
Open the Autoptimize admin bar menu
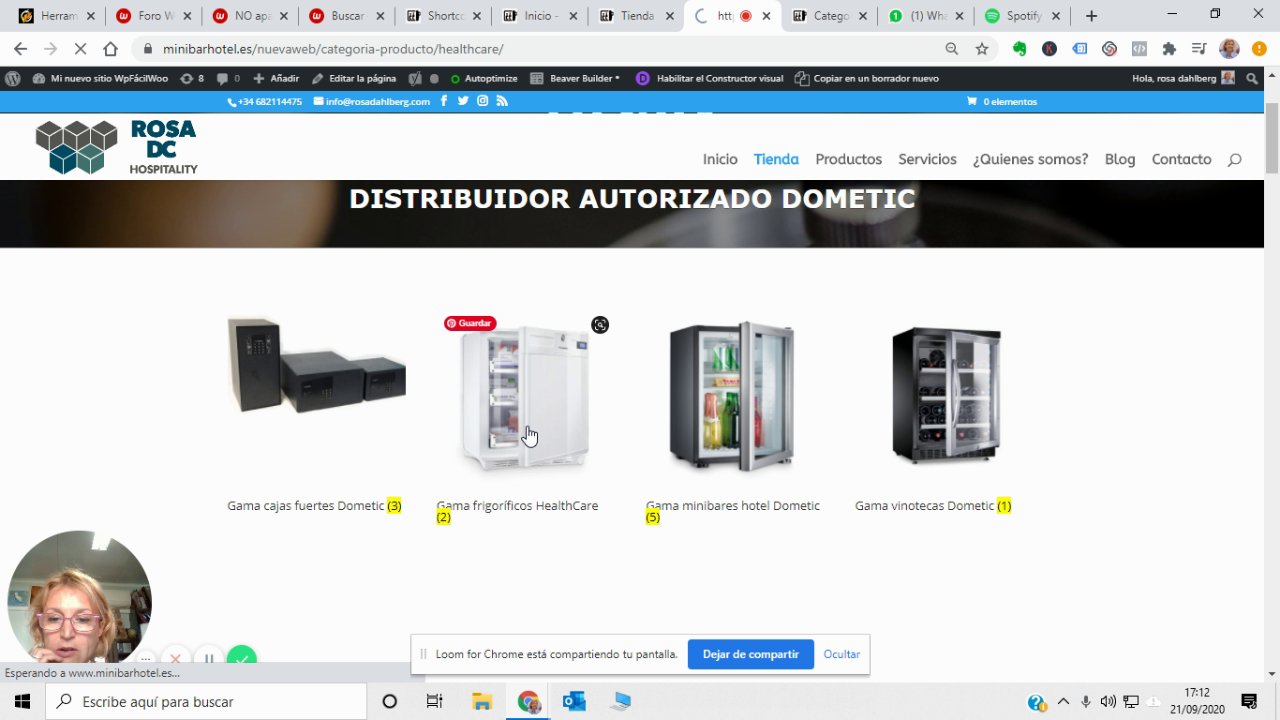[x=484, y=78]
